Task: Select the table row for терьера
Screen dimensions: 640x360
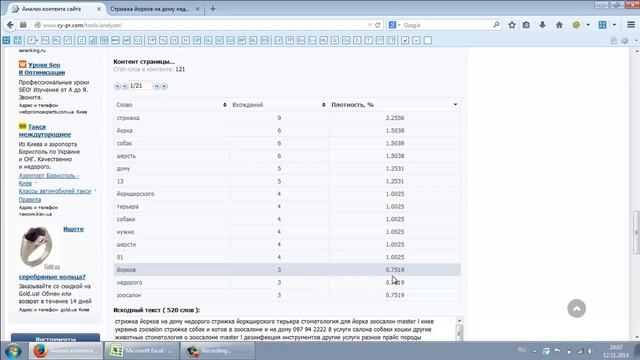Action: click(x=287, y=207)
